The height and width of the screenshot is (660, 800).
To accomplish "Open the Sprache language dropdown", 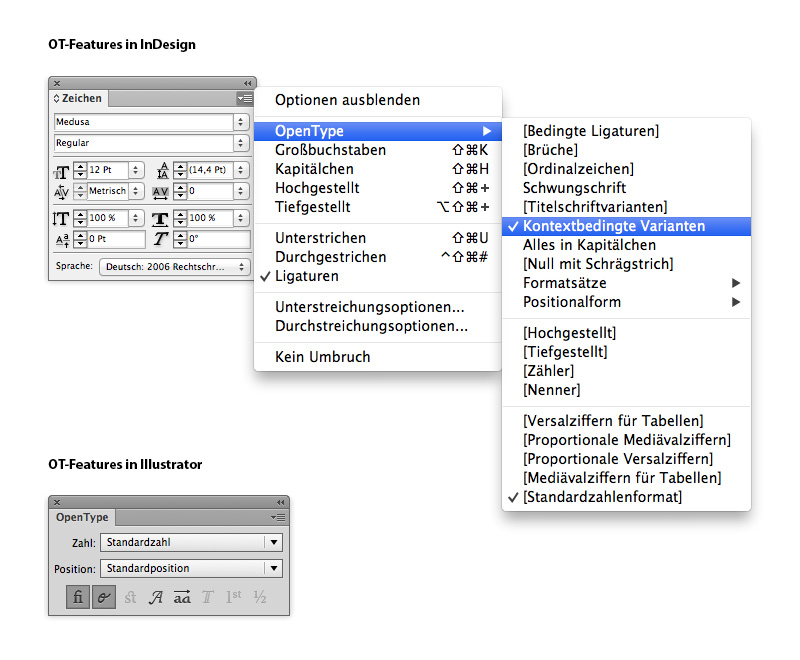I will coord(174,267).
